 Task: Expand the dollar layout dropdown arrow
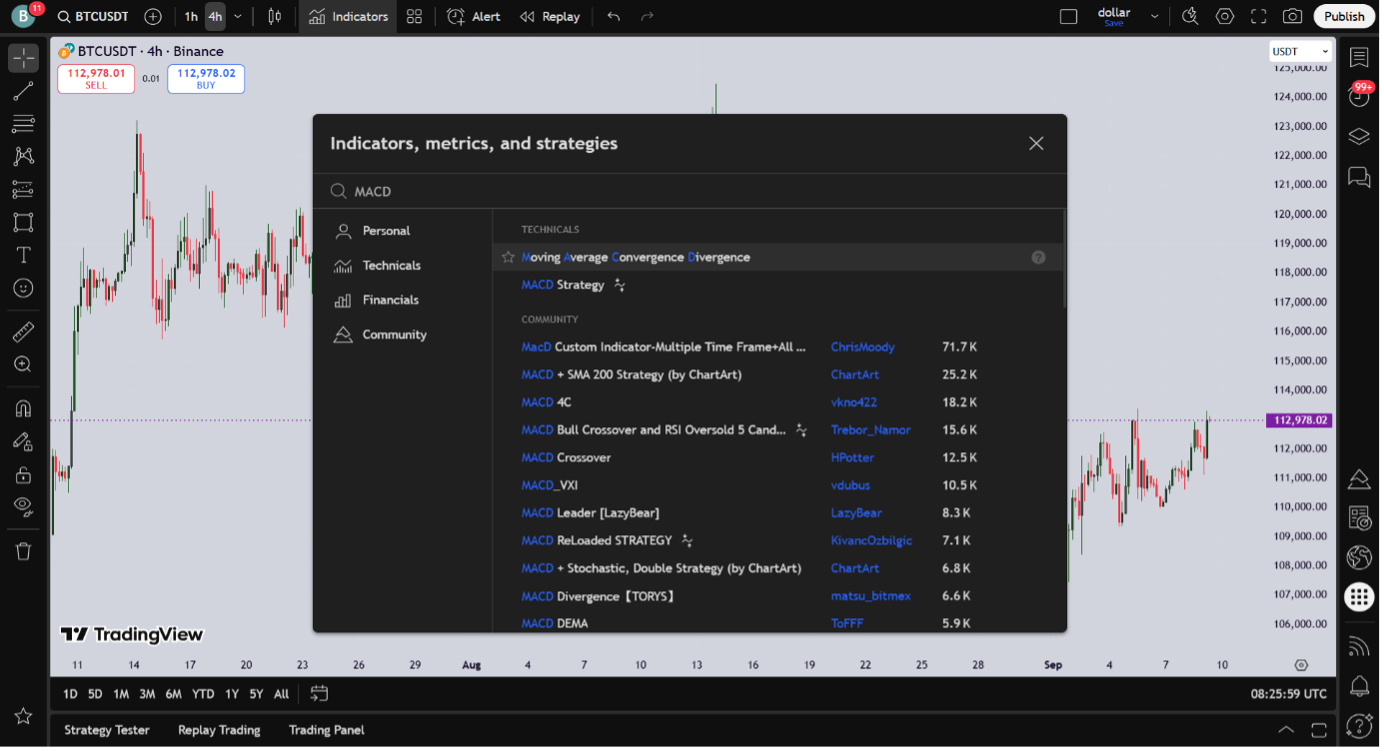coord(1155,16)
